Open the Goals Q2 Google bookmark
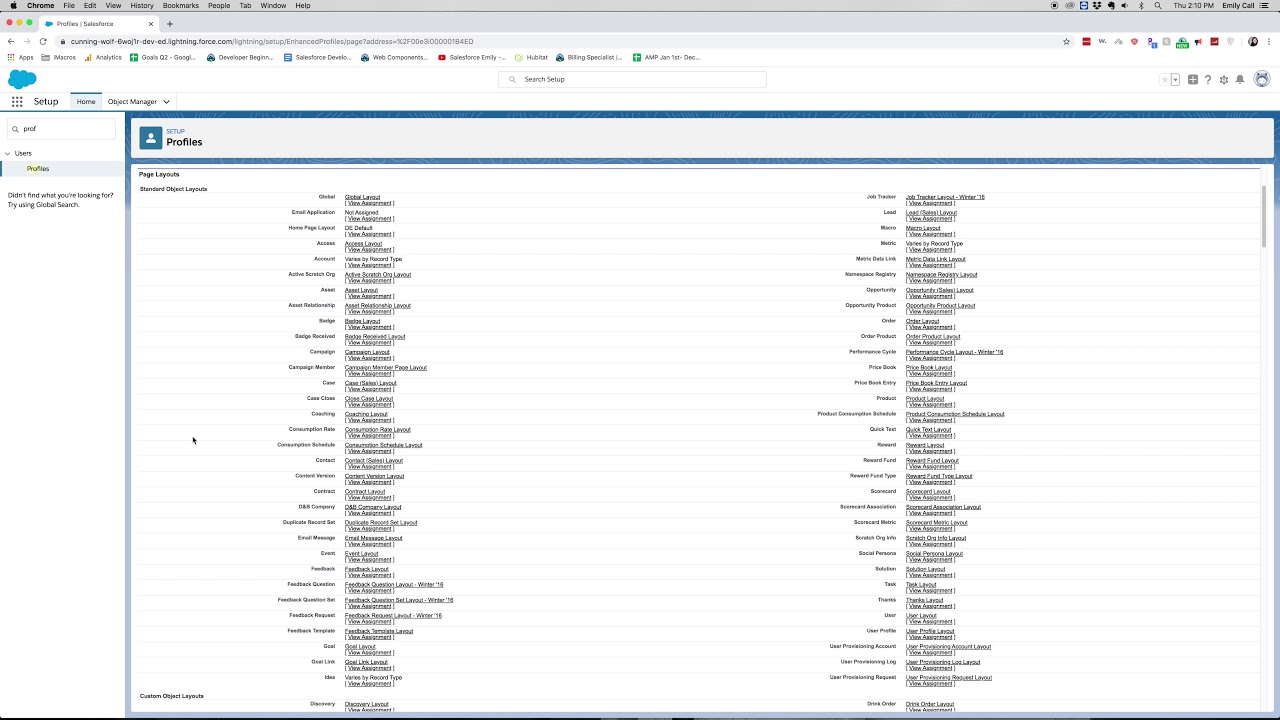The height and width of the screenshot is (720, 1280). pyautogui.click(x=163, y=57)
